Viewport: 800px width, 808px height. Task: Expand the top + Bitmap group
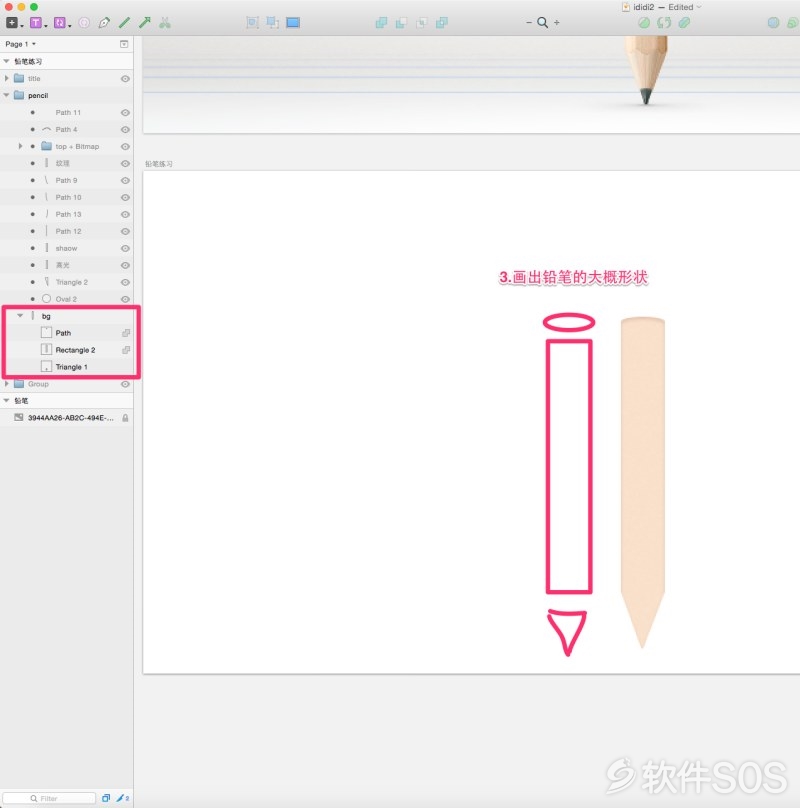click(20, 146)
